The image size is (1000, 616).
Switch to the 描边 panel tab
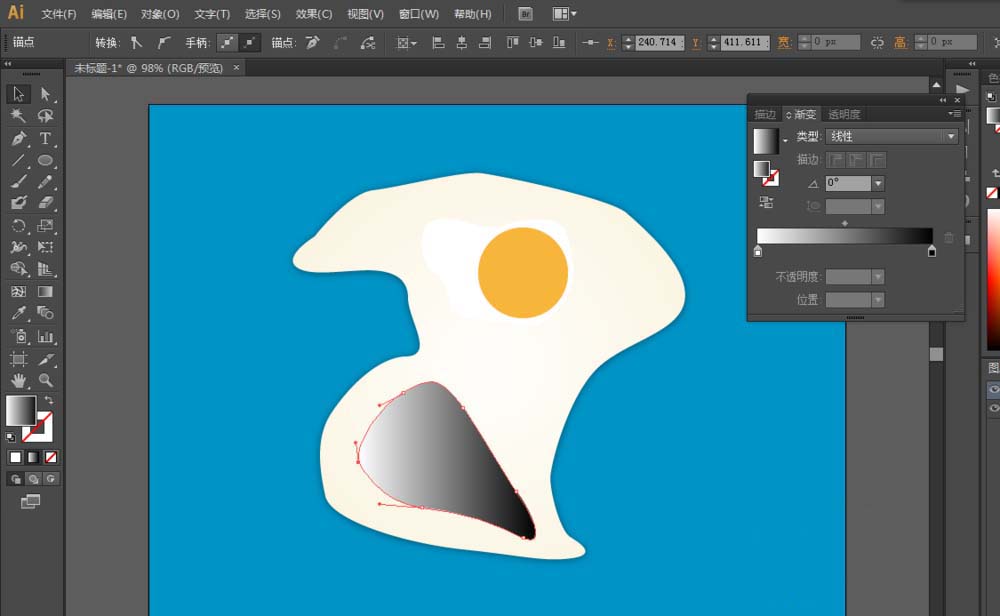coord(765,115)
